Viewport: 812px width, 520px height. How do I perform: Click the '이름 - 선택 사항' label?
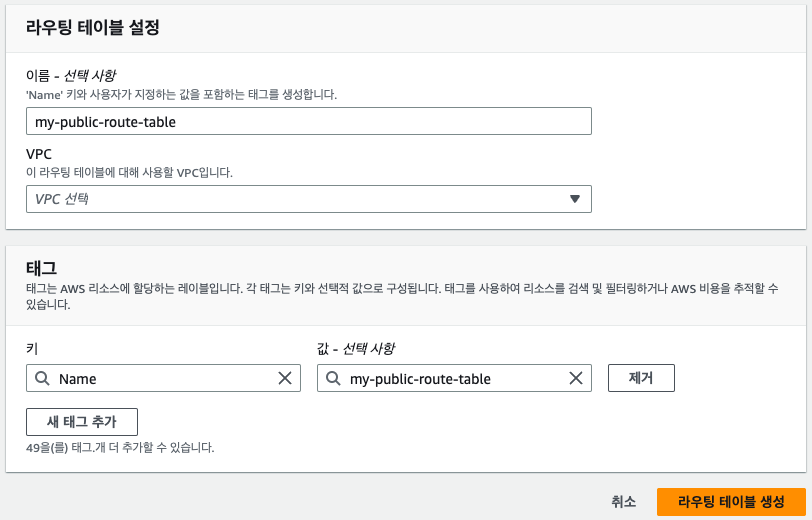click(x=71, y=76)
